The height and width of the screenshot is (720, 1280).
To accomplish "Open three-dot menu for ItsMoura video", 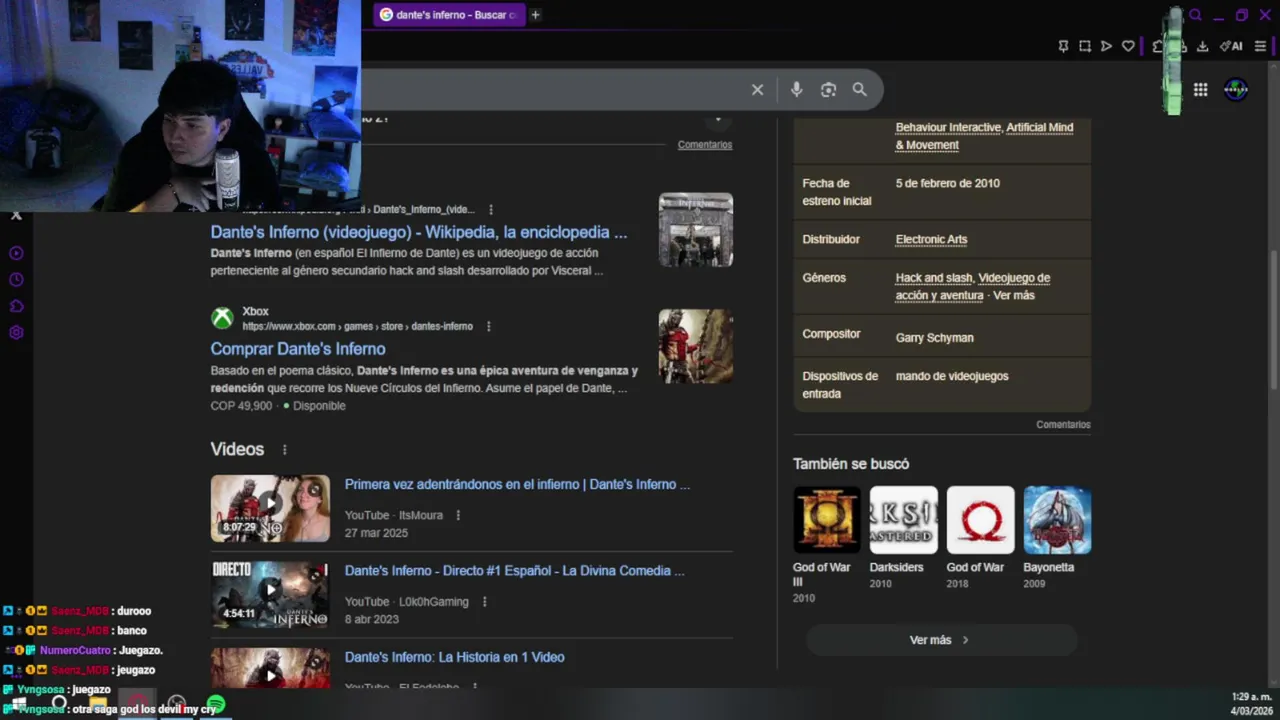I will coord(458,515).
